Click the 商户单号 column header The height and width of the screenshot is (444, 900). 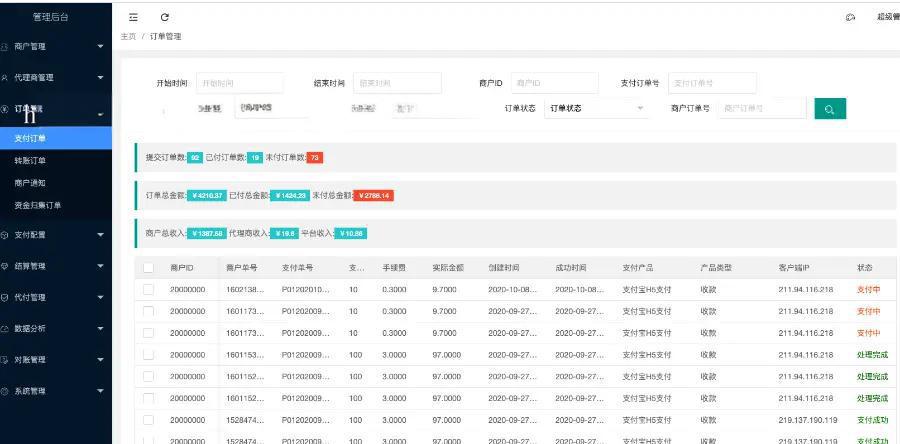click(242, 268)
